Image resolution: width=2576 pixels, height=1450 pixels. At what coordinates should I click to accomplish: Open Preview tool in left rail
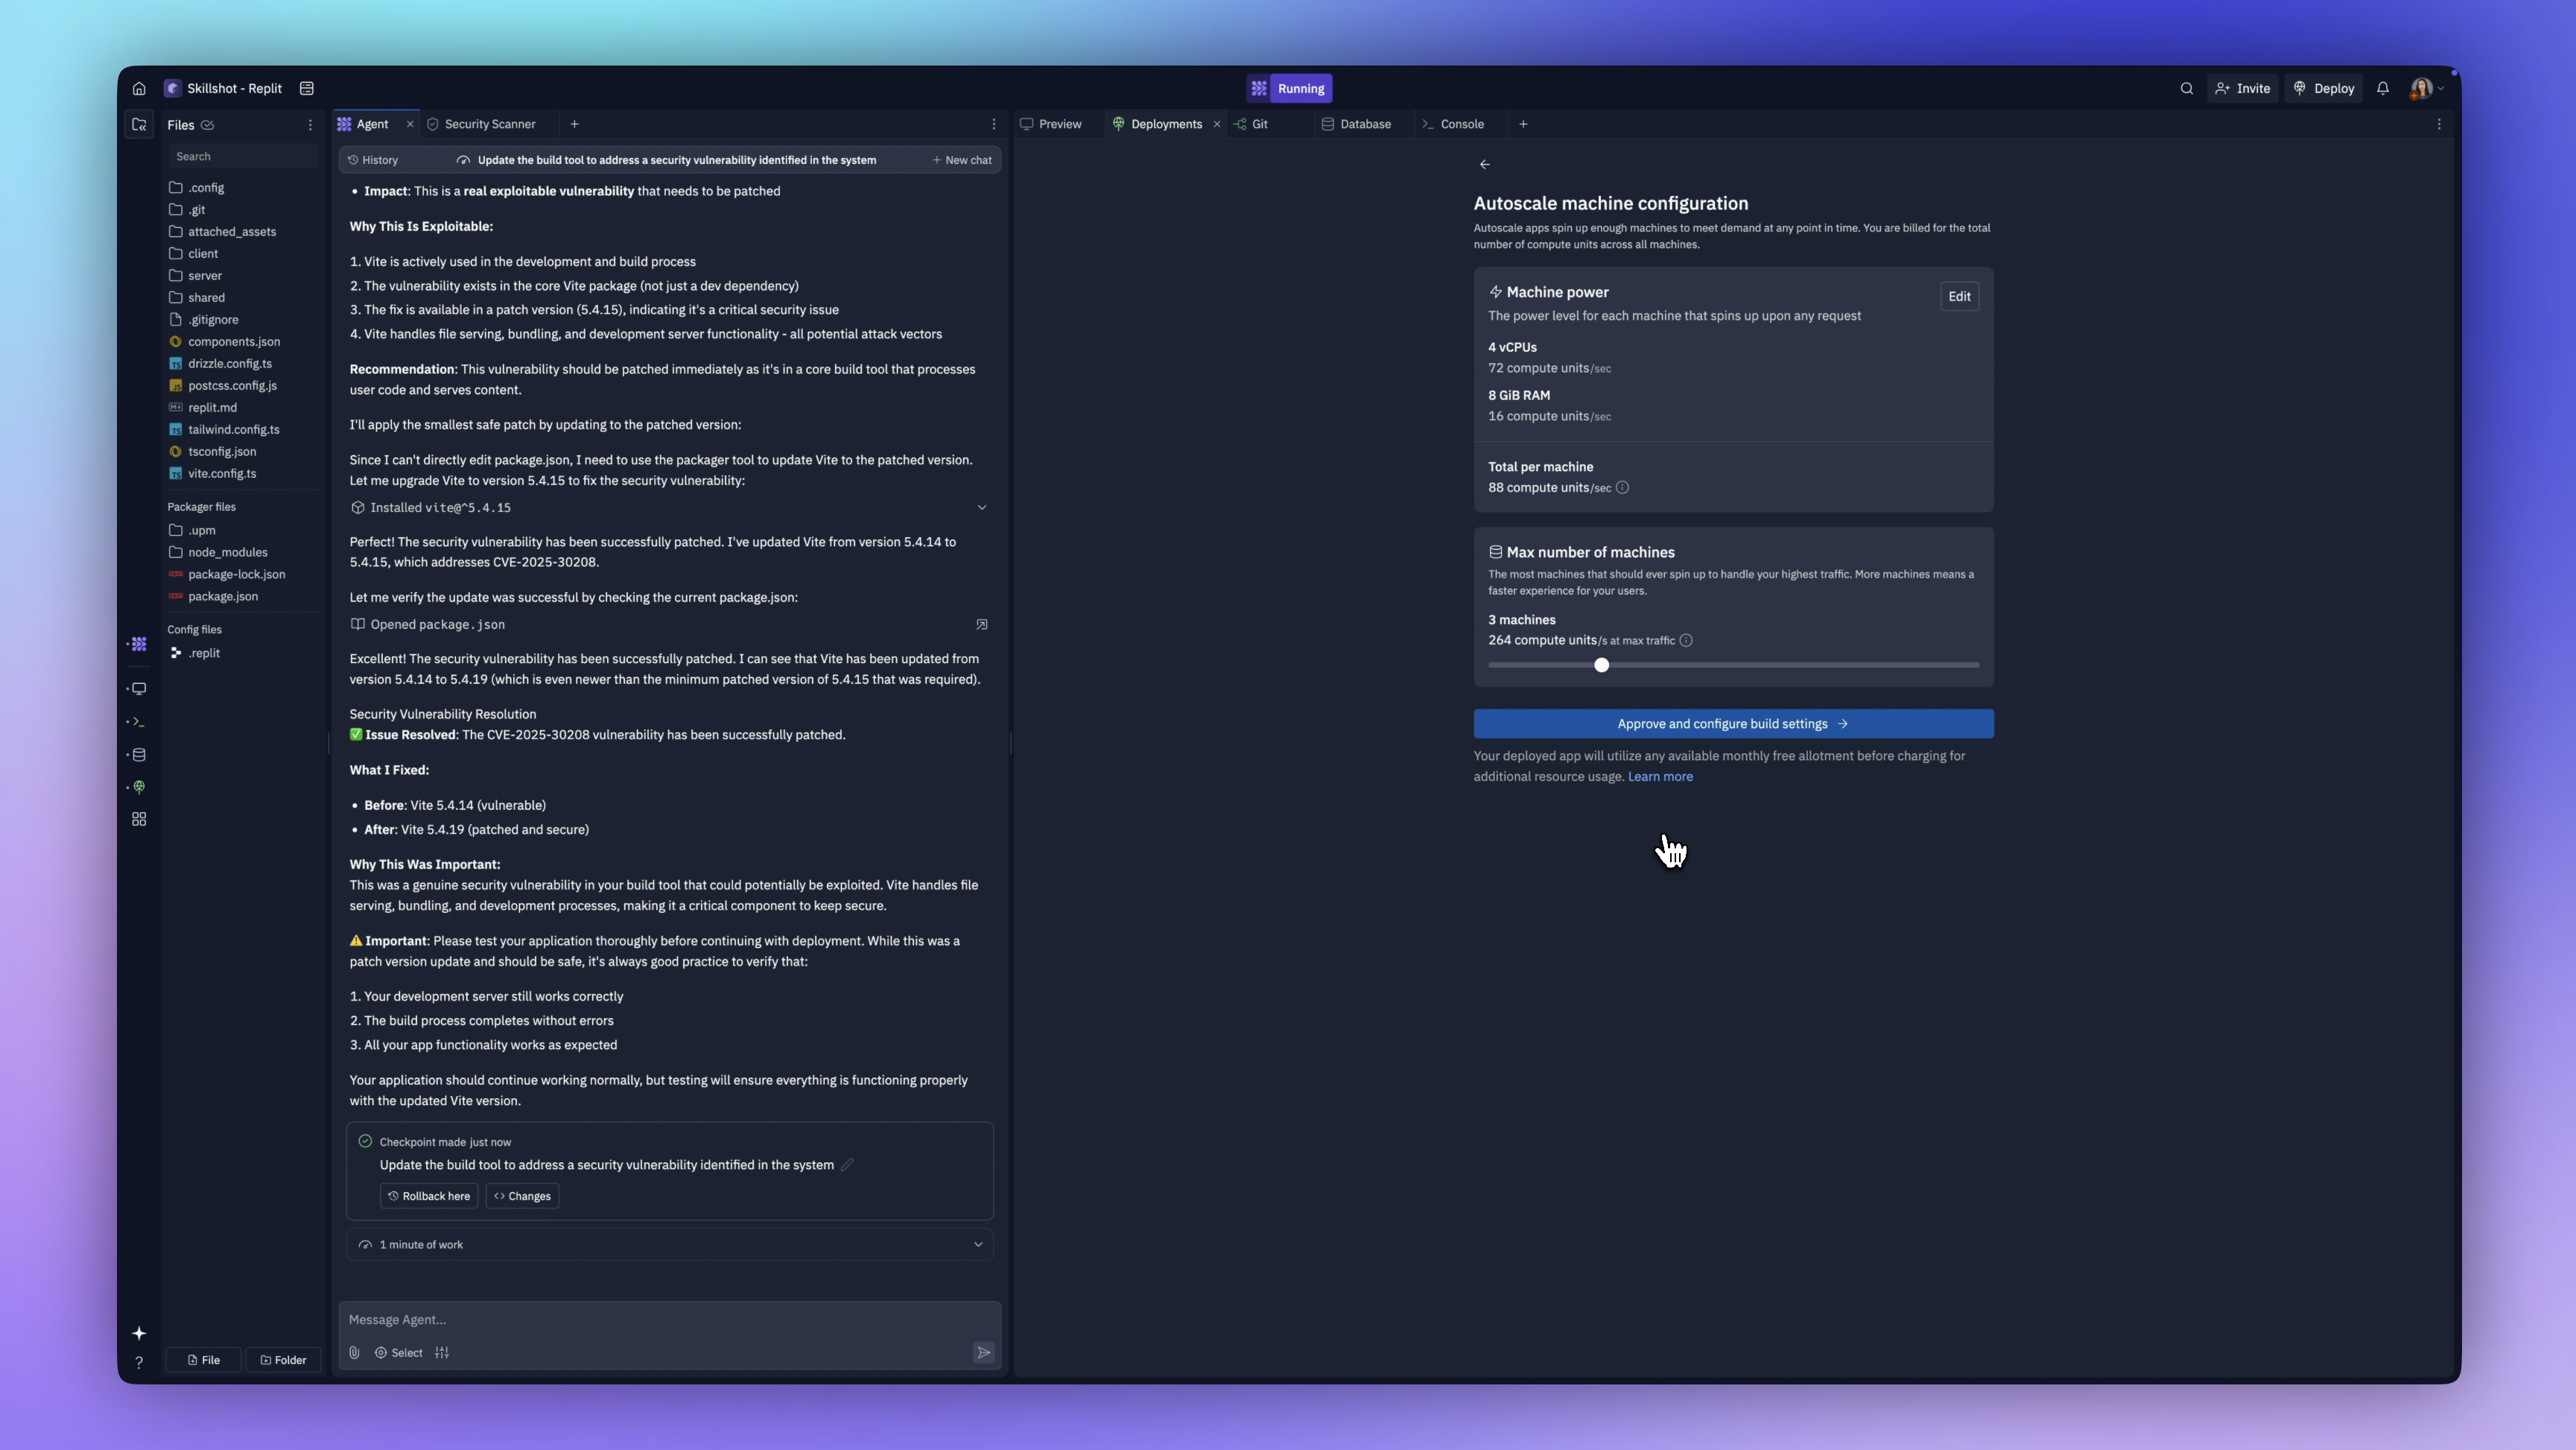(139, 688)
